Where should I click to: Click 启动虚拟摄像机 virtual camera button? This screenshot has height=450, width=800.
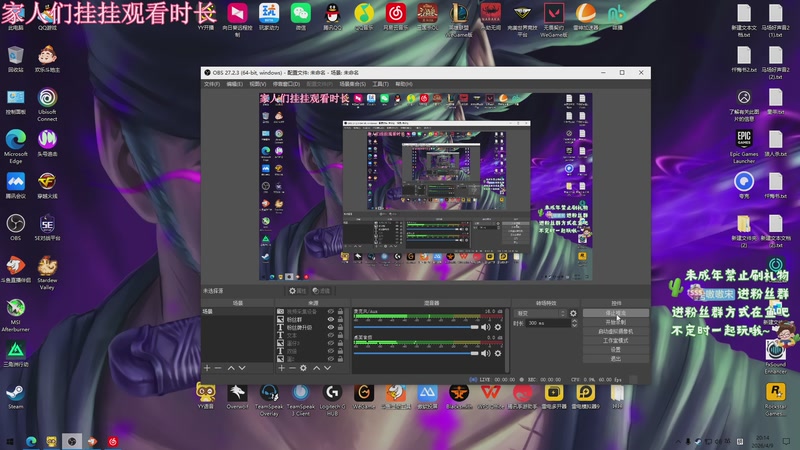pyautogui.click(x=616, y=331)
